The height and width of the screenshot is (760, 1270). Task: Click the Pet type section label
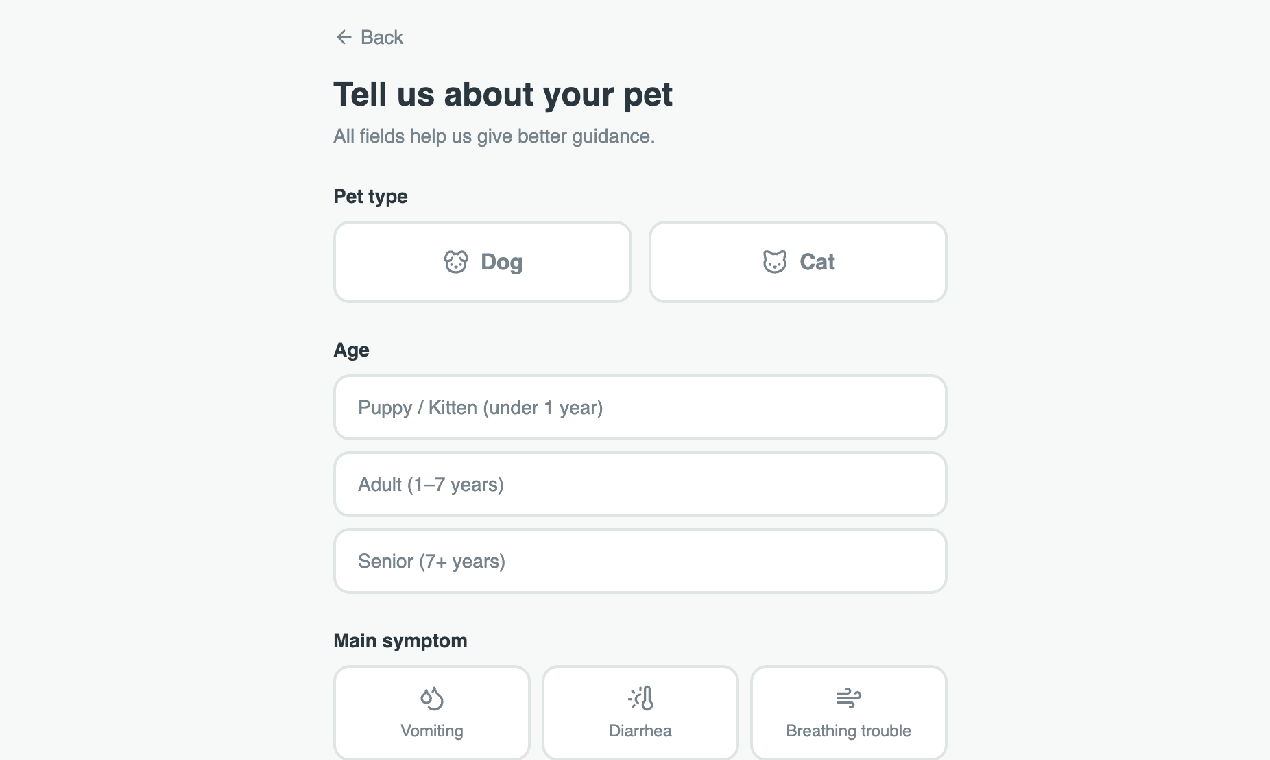[x=370, y=197]
